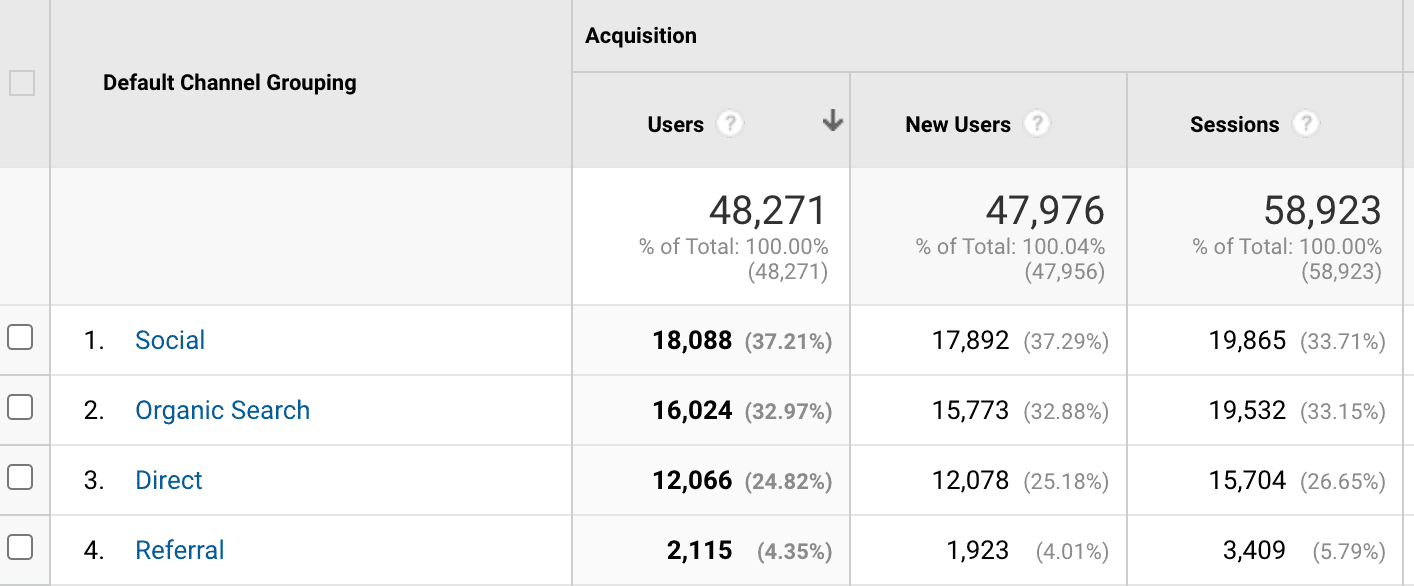Select the Organic Search row checkbox
Viewport: 1414px width, 586px height.
(x=20, y=407)
